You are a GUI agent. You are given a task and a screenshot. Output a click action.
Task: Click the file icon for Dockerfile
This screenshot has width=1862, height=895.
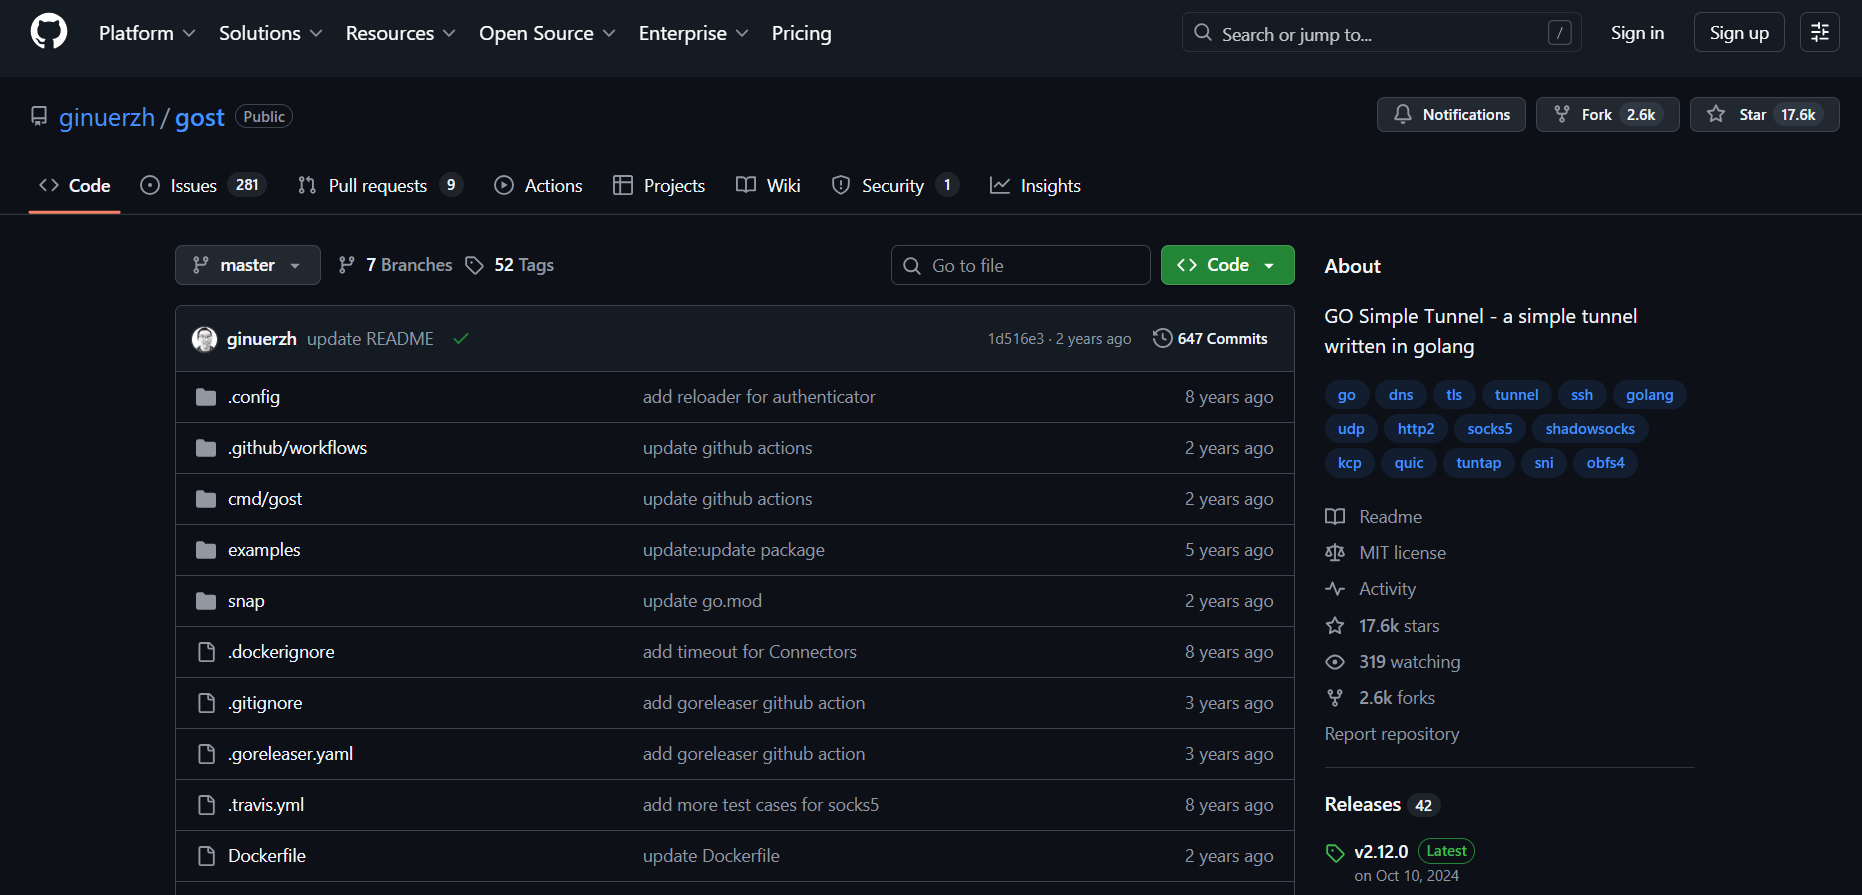206,856
